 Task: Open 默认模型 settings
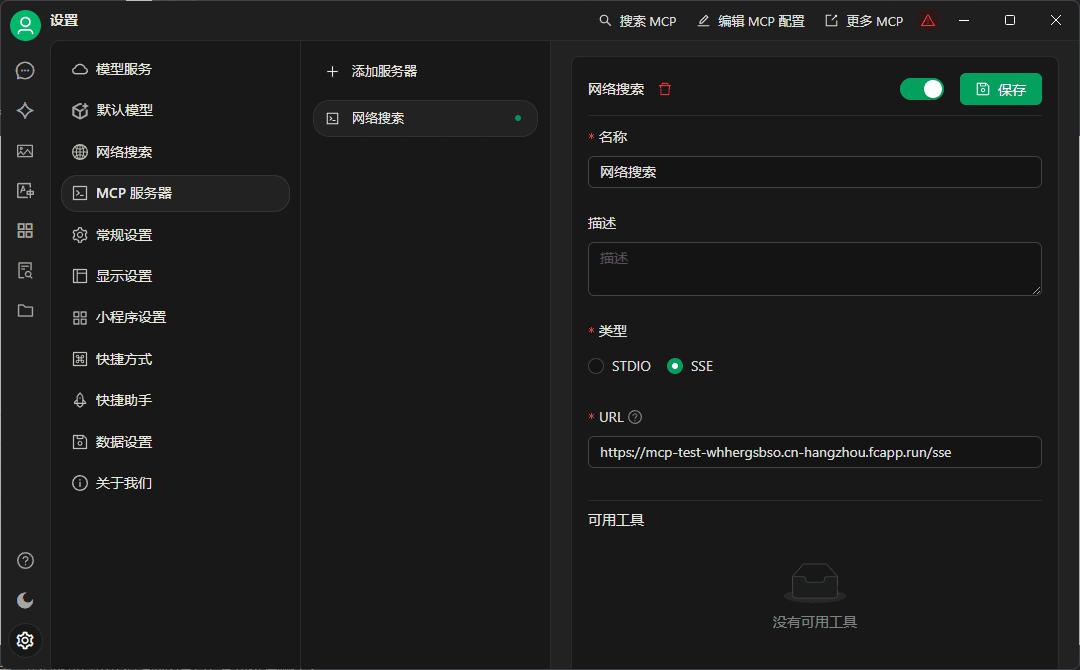pyautogui.click(x=176, y=110)
